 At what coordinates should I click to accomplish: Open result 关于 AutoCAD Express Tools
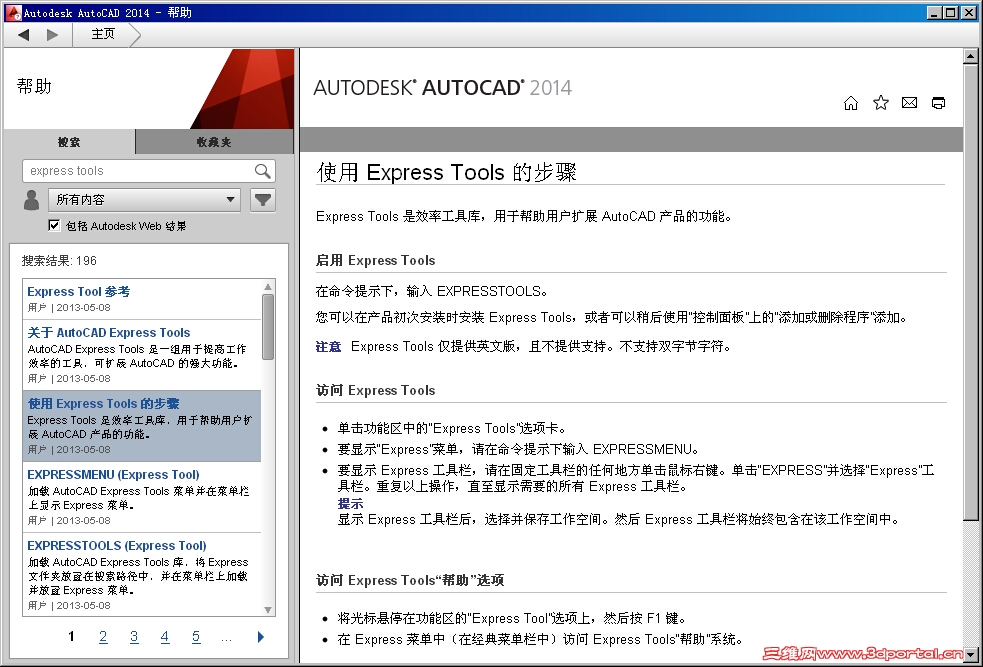point(108,333)
